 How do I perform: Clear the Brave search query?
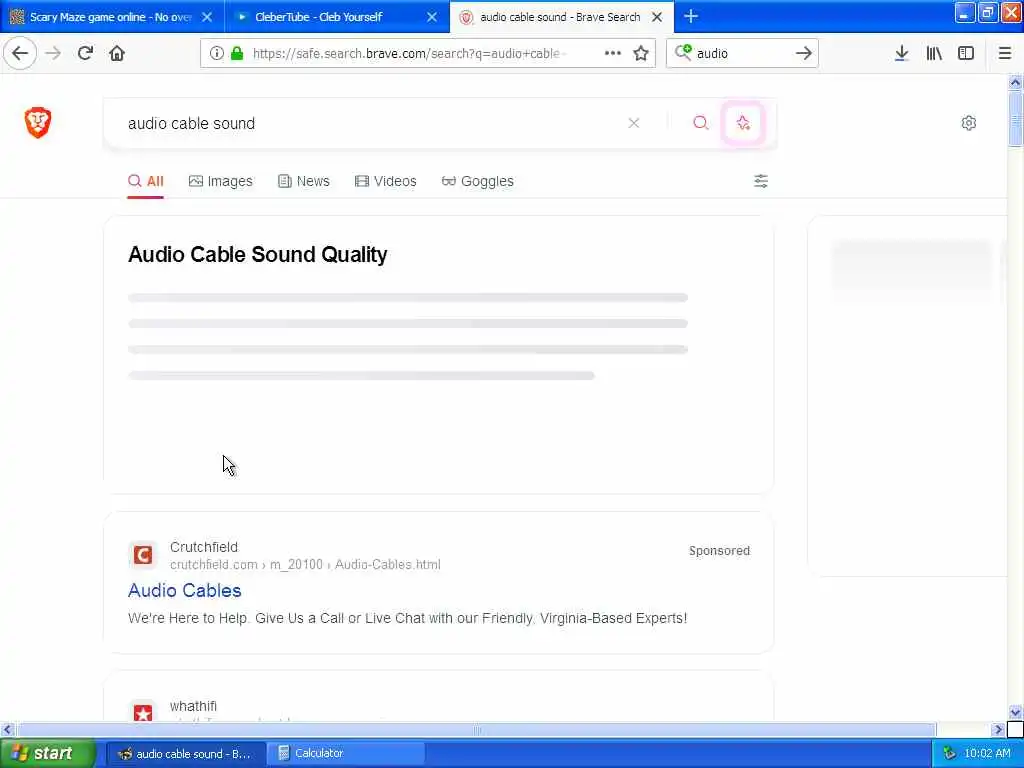point(633,123)
